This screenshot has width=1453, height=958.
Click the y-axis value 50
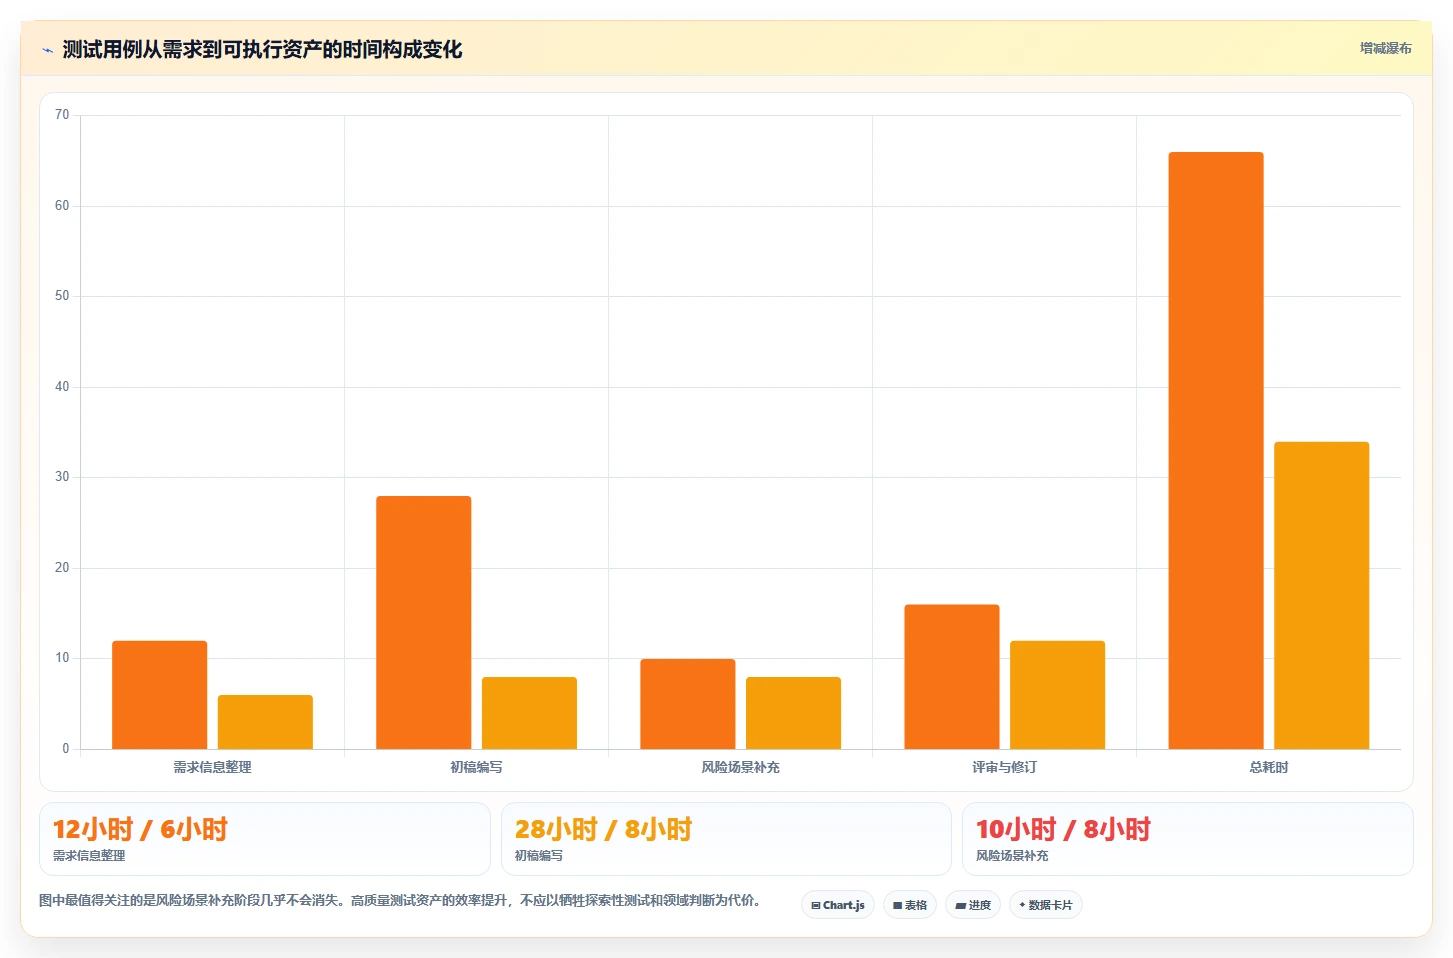click(62, 296)
